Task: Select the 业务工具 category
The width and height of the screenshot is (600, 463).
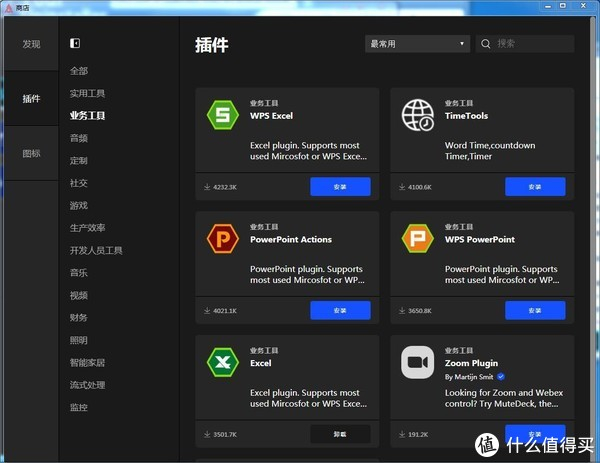Action: click(x=87, y=116)
